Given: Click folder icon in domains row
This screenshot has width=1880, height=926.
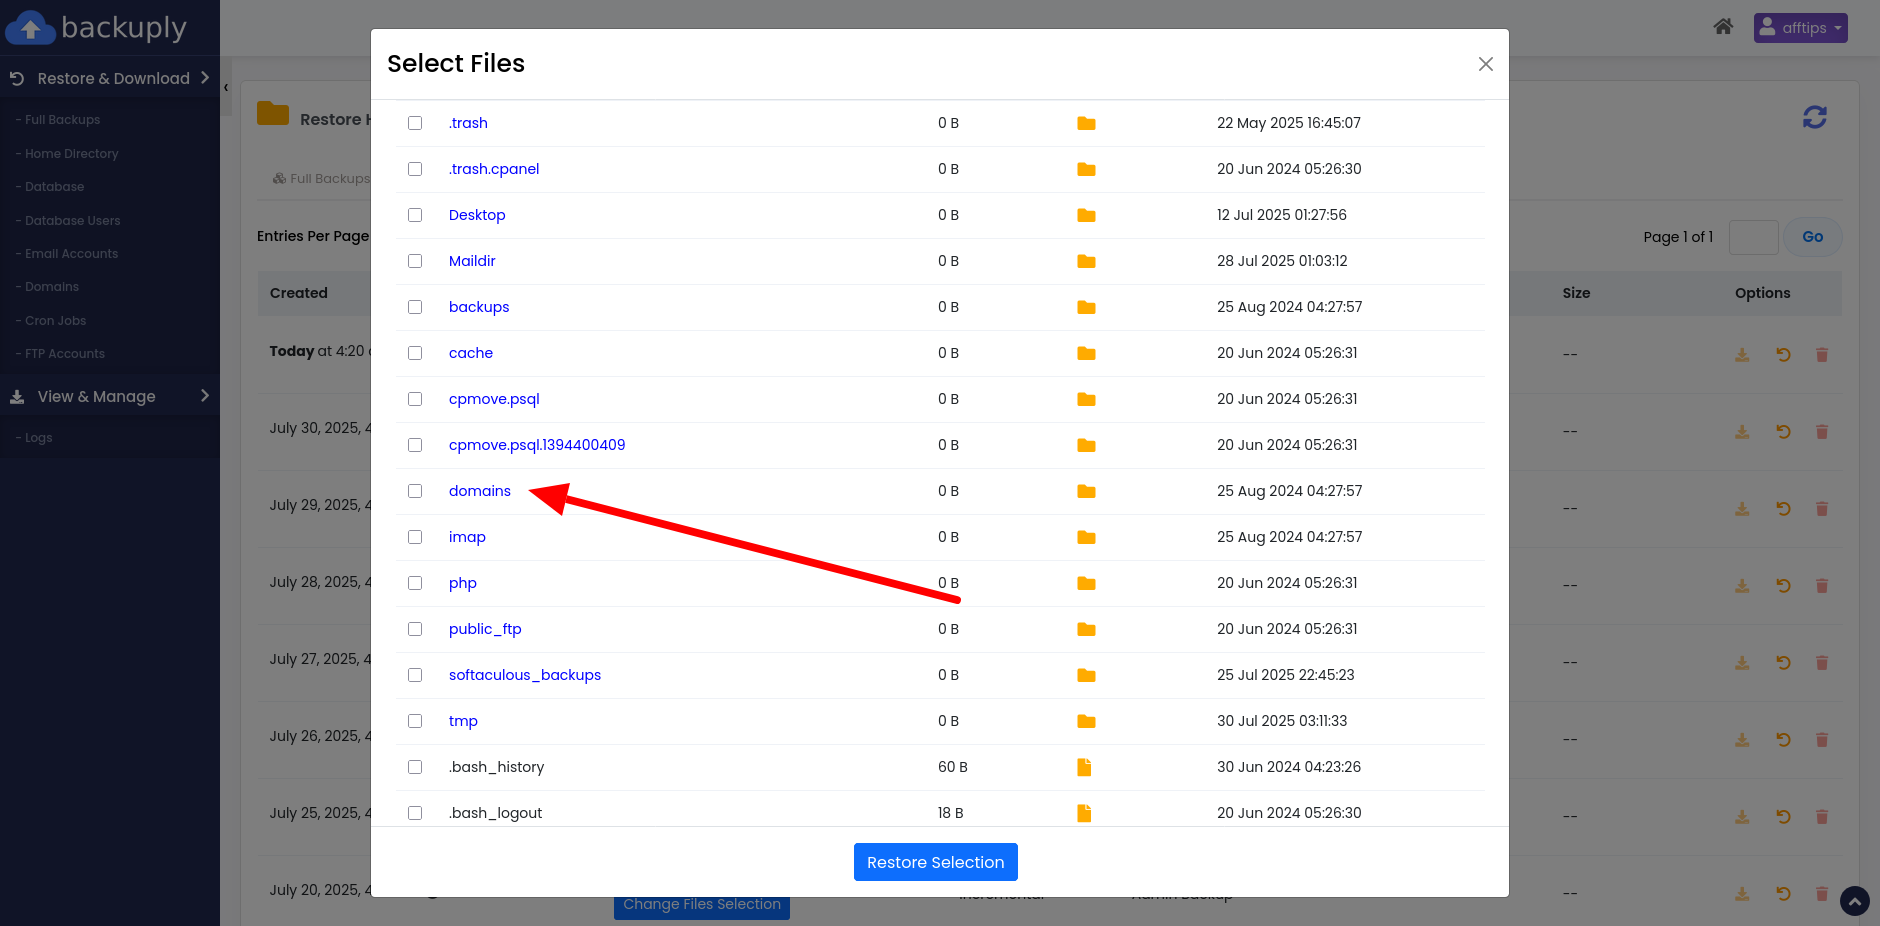Looking at the screenshot, I should [x=1086, y=491].
